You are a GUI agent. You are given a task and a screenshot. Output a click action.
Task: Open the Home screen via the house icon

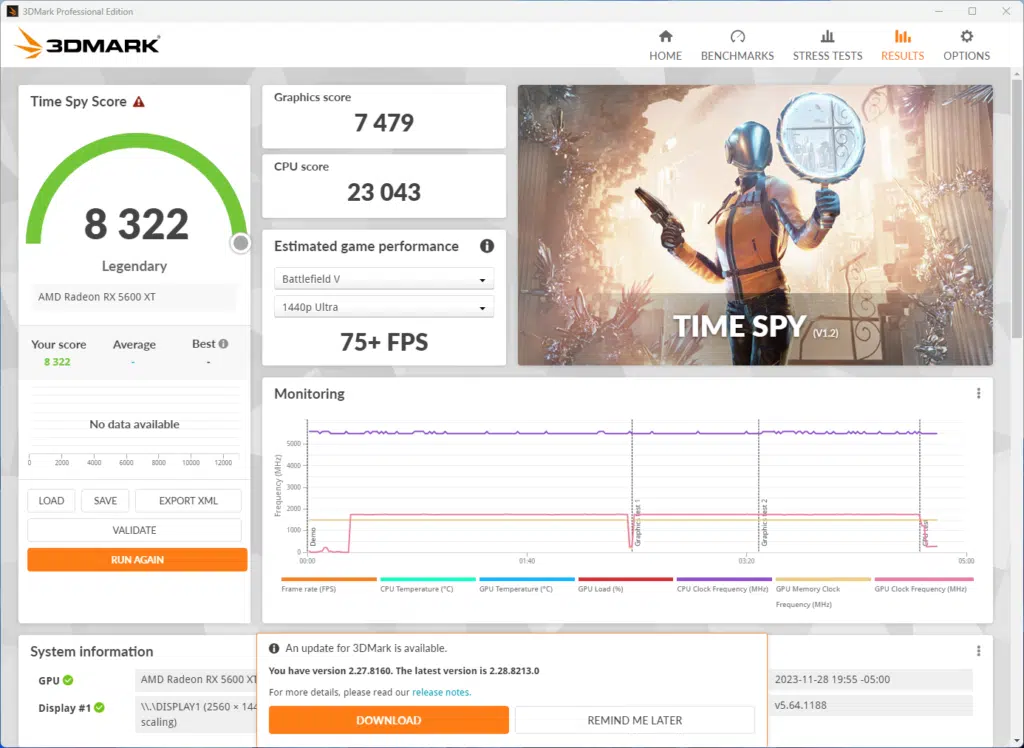pyautogui.click(x=665, y=37)
